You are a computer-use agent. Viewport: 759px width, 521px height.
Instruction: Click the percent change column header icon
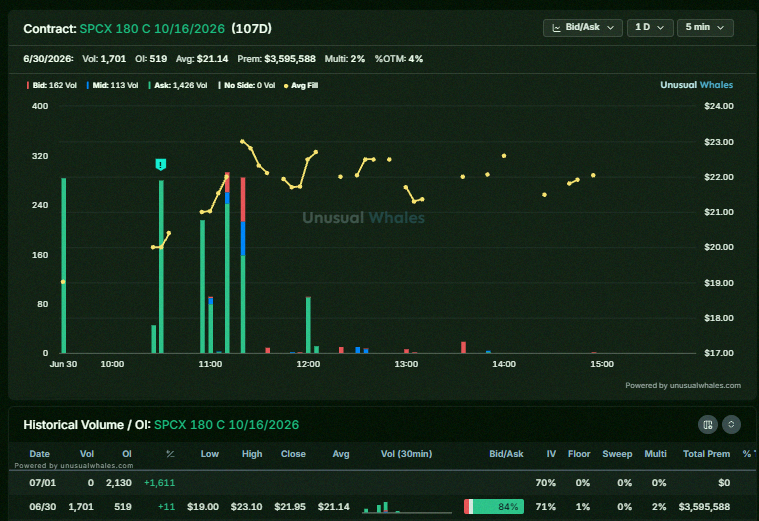[x=170, y=454]
